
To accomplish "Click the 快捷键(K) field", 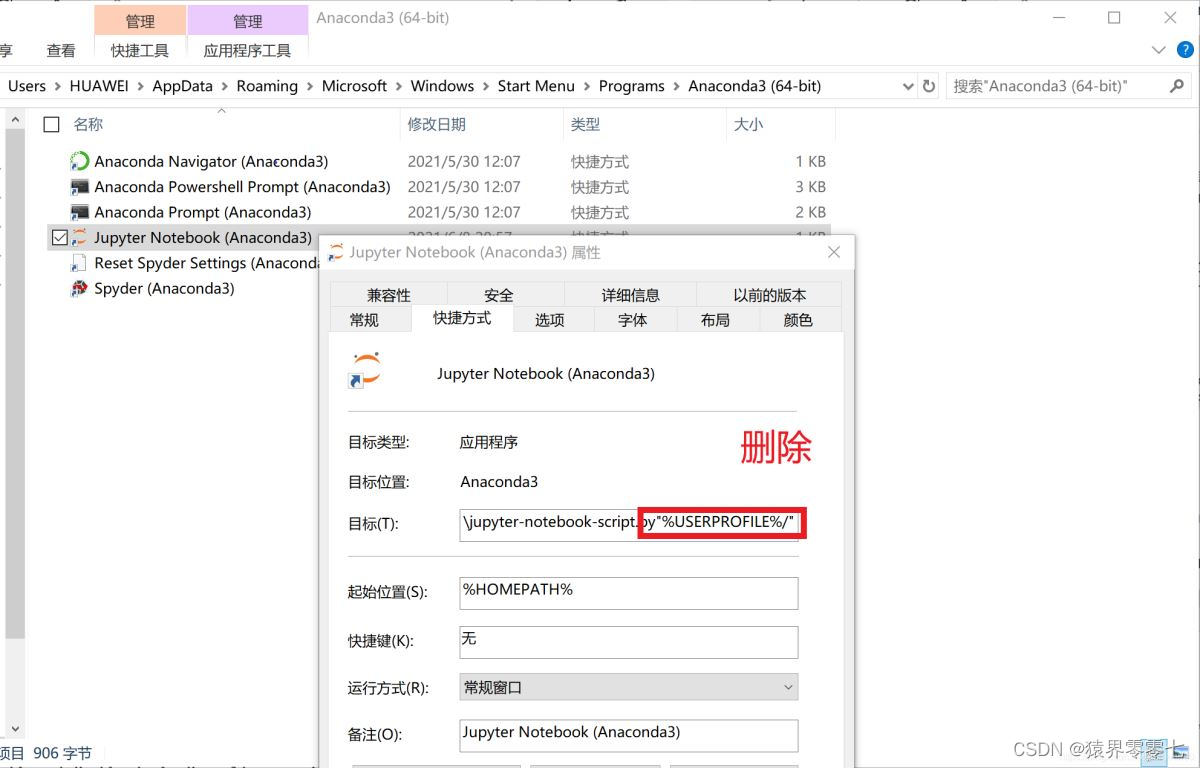I will [x=629, y=642].
